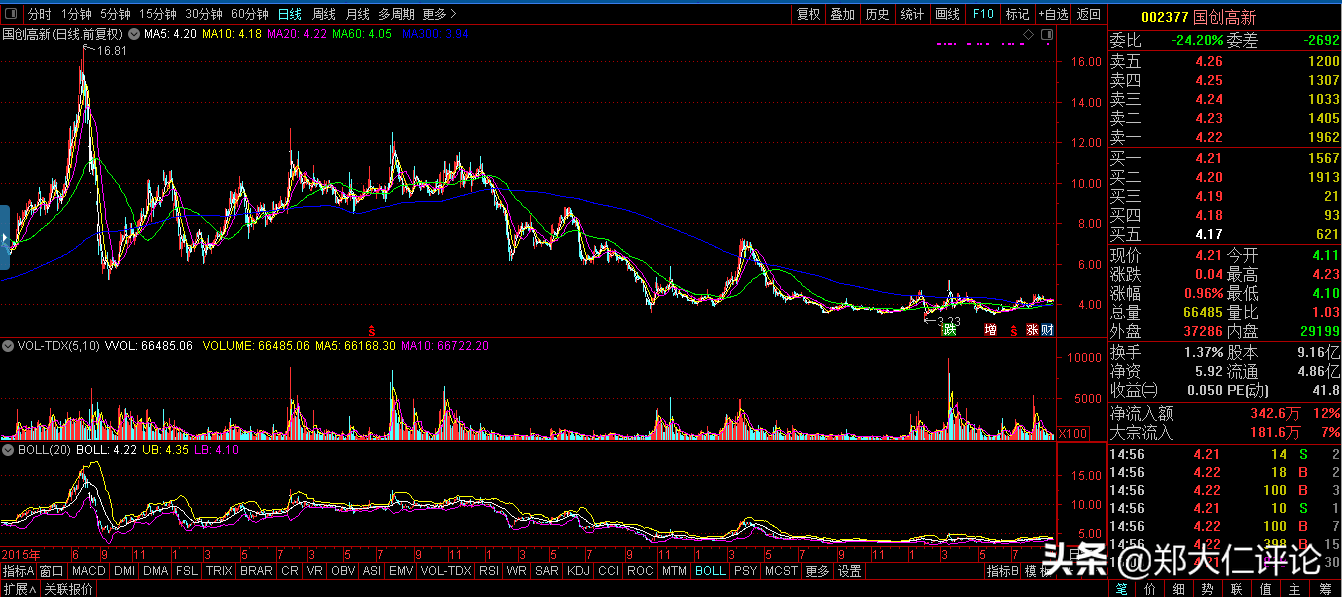Open the dropdown arrow next to 国创高新(日线,前复权)
Screen dimensions: 1342x597
(136, 34)
